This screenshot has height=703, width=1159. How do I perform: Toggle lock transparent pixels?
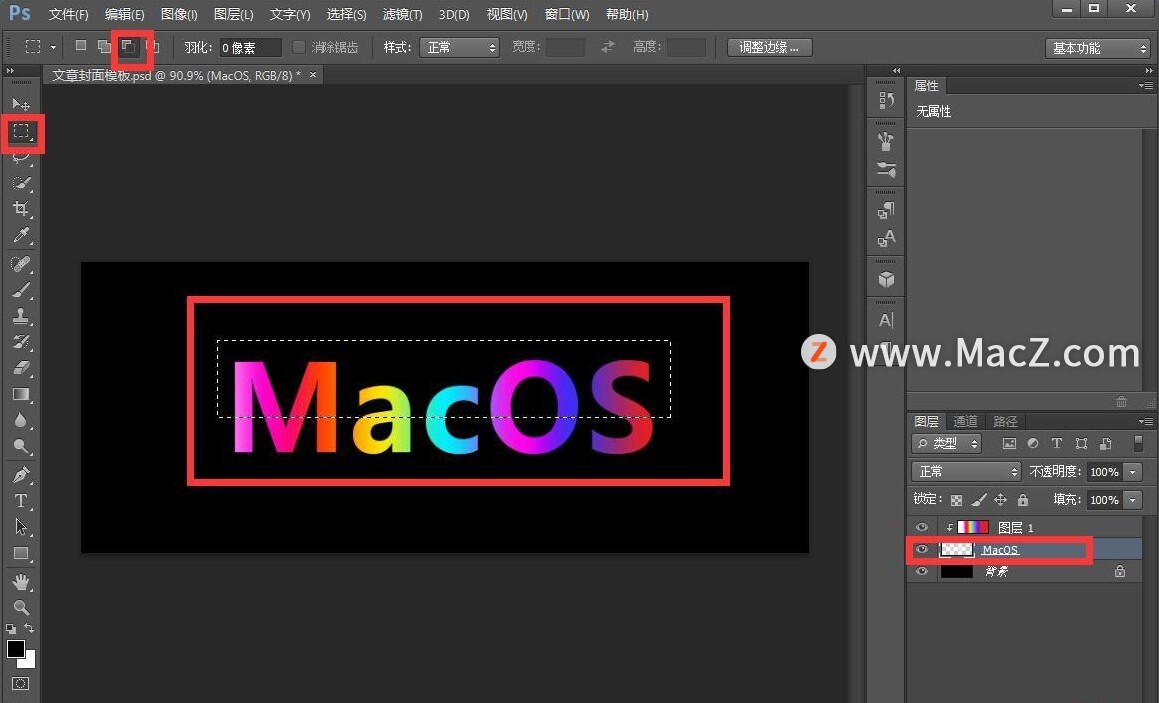pos(956,500)
